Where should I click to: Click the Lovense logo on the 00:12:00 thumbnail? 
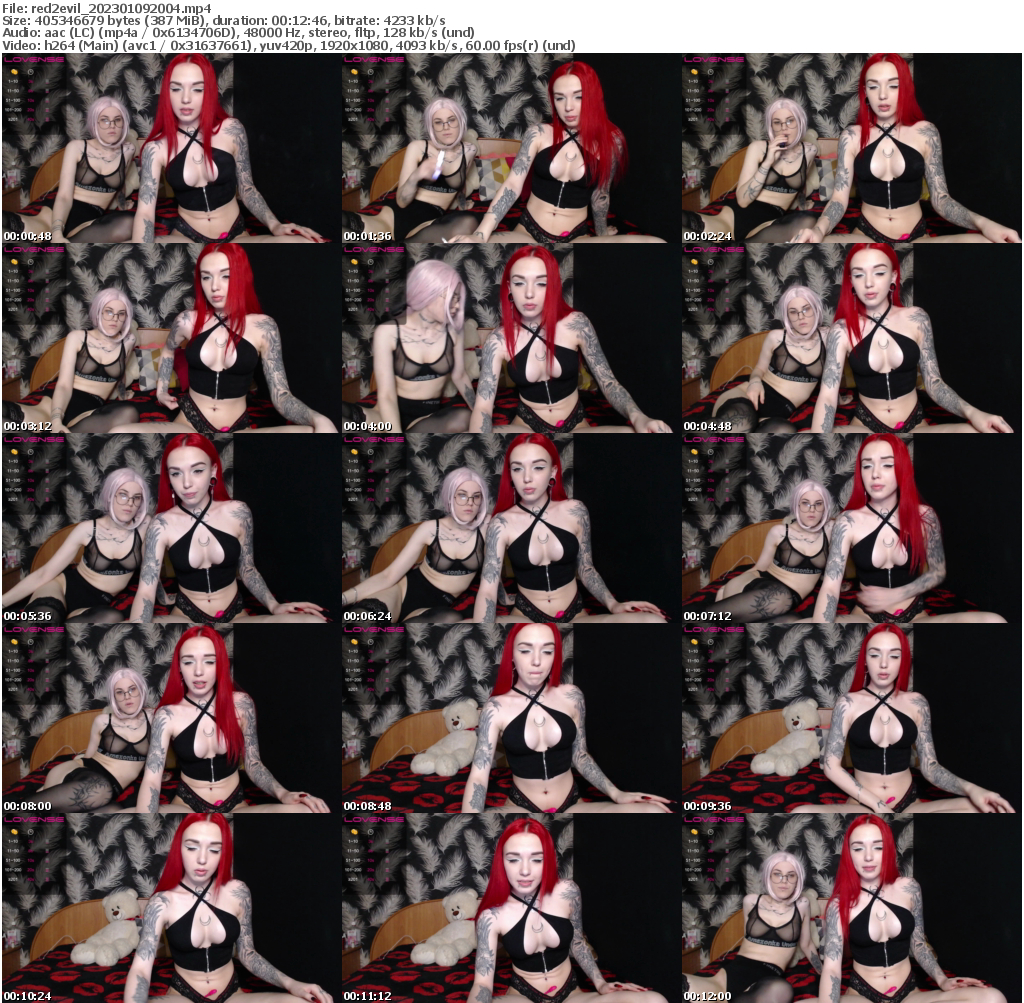coord(716,818)
